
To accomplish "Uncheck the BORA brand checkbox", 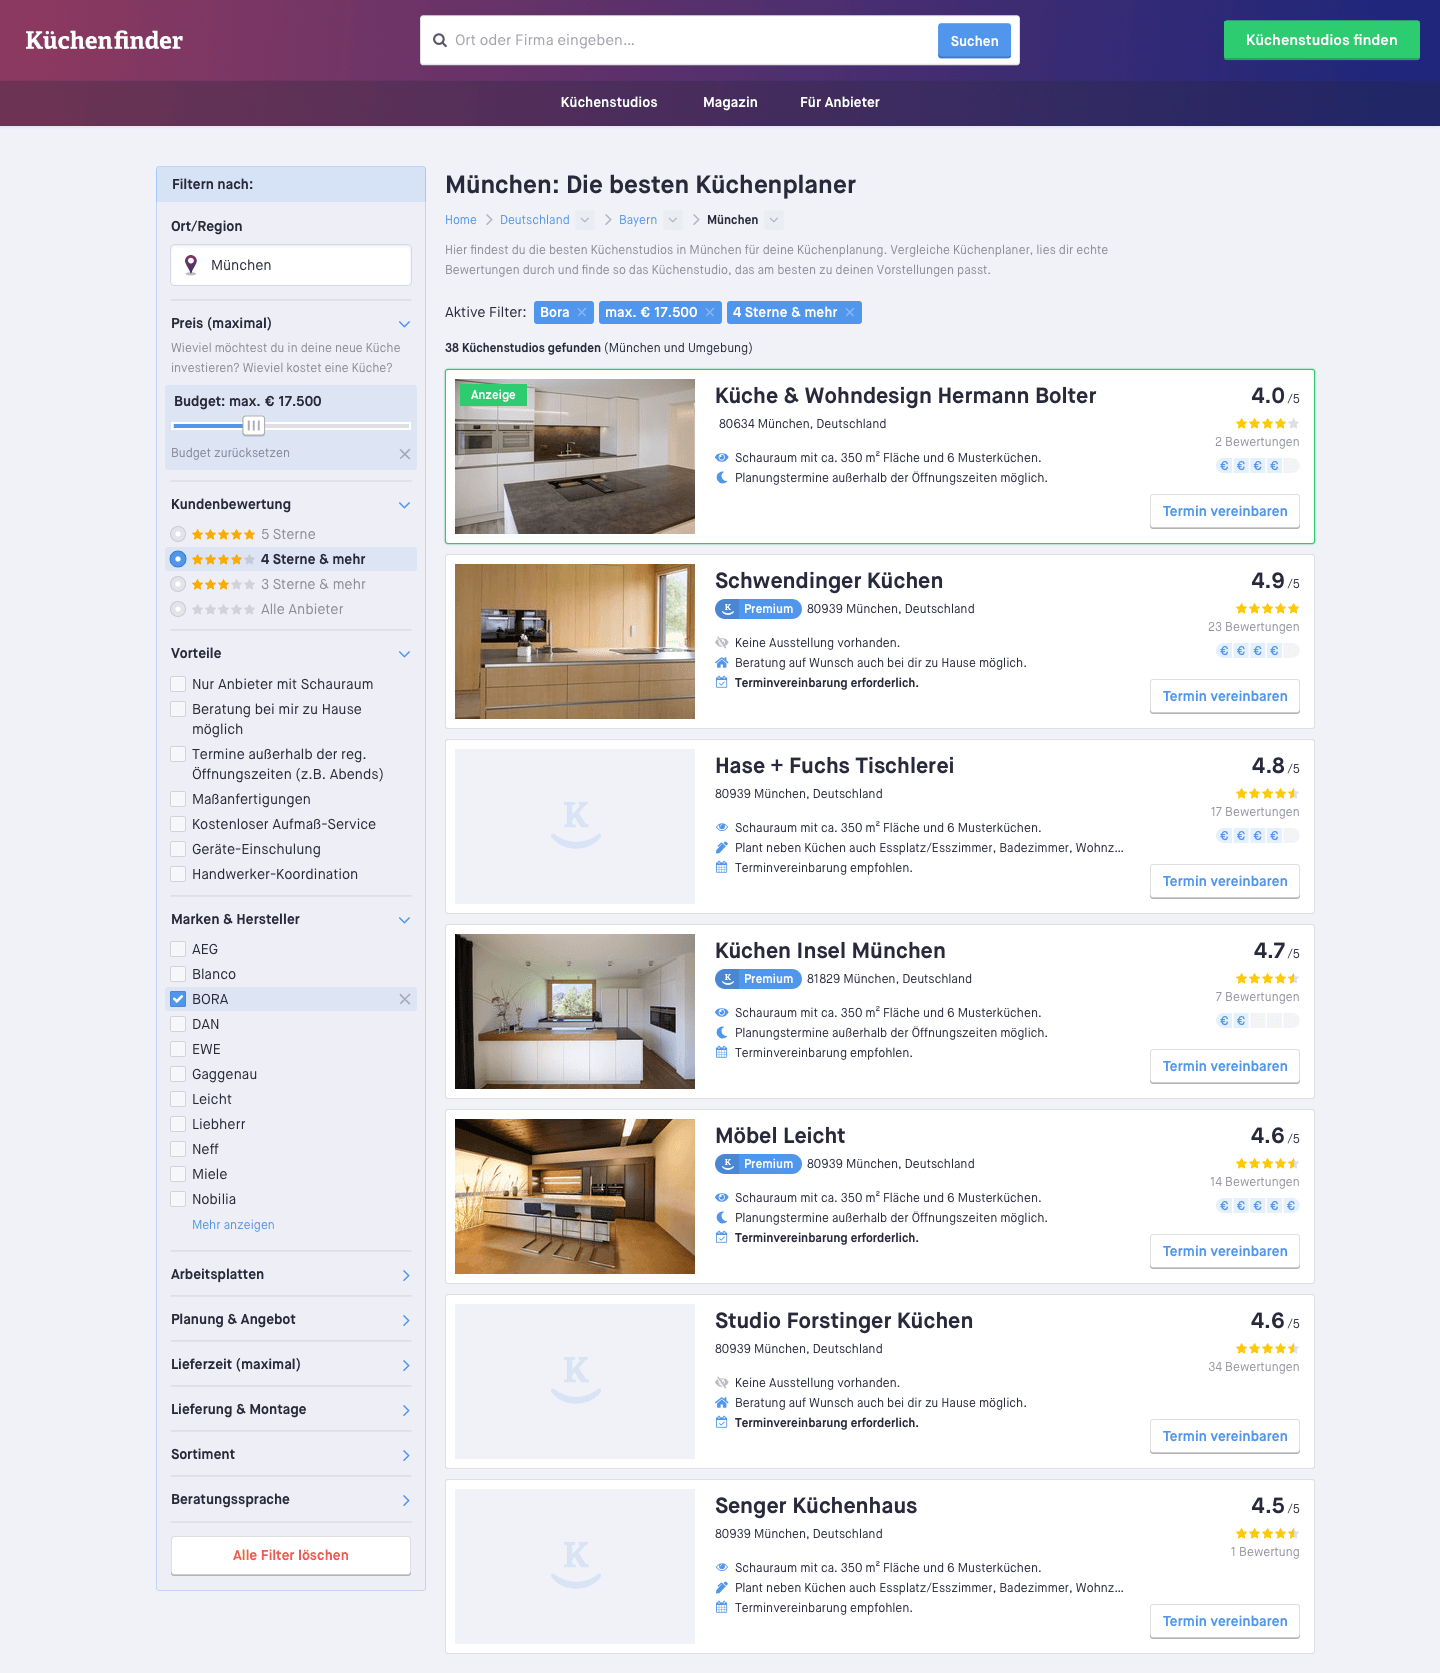I will [x=178, y=999].
